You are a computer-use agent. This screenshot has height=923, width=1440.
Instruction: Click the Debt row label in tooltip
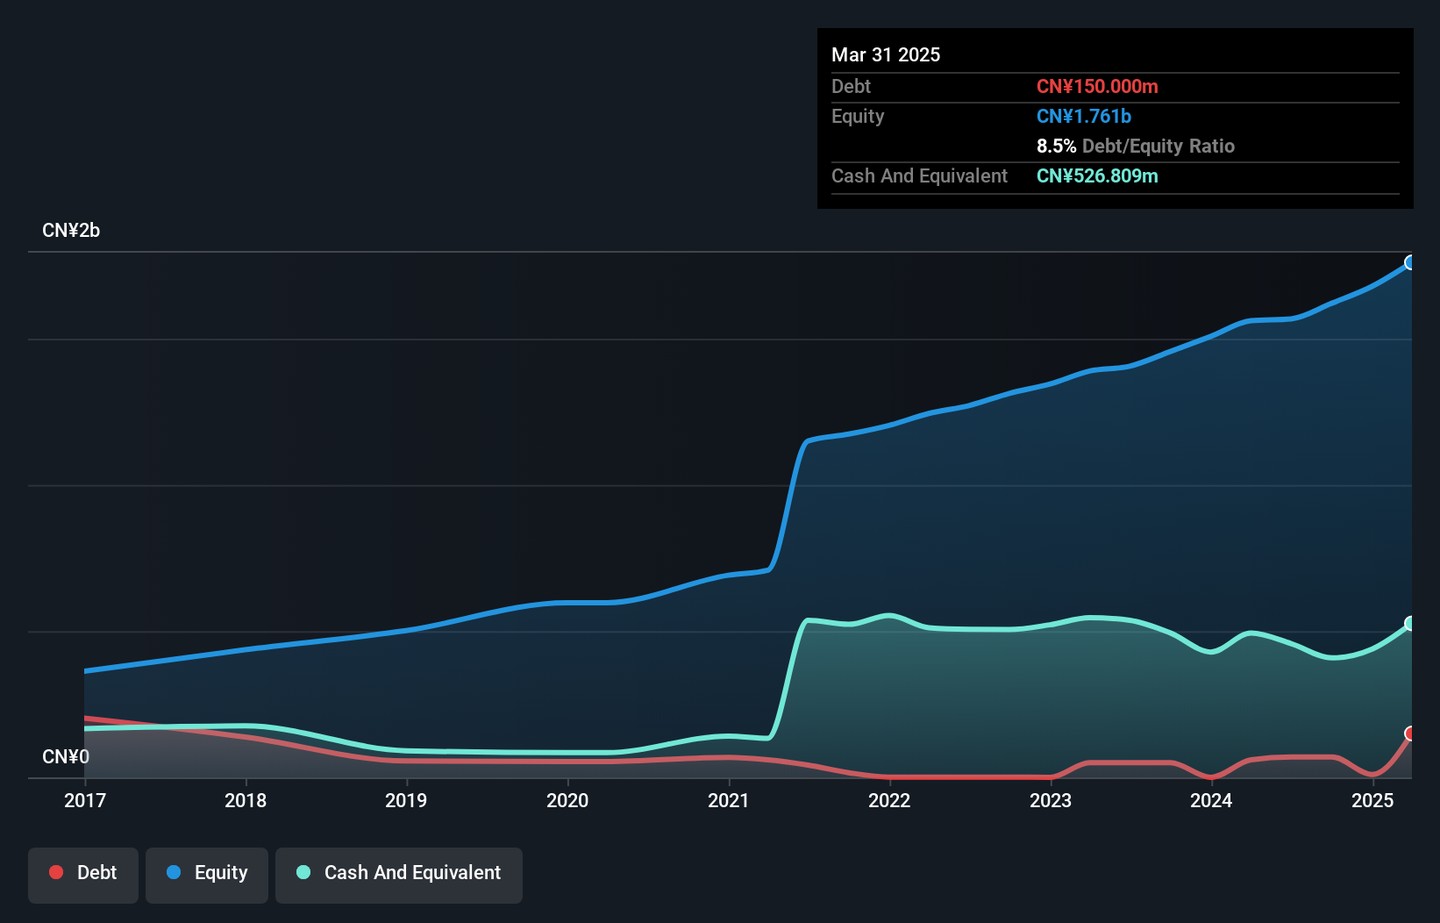pos(851,87)
